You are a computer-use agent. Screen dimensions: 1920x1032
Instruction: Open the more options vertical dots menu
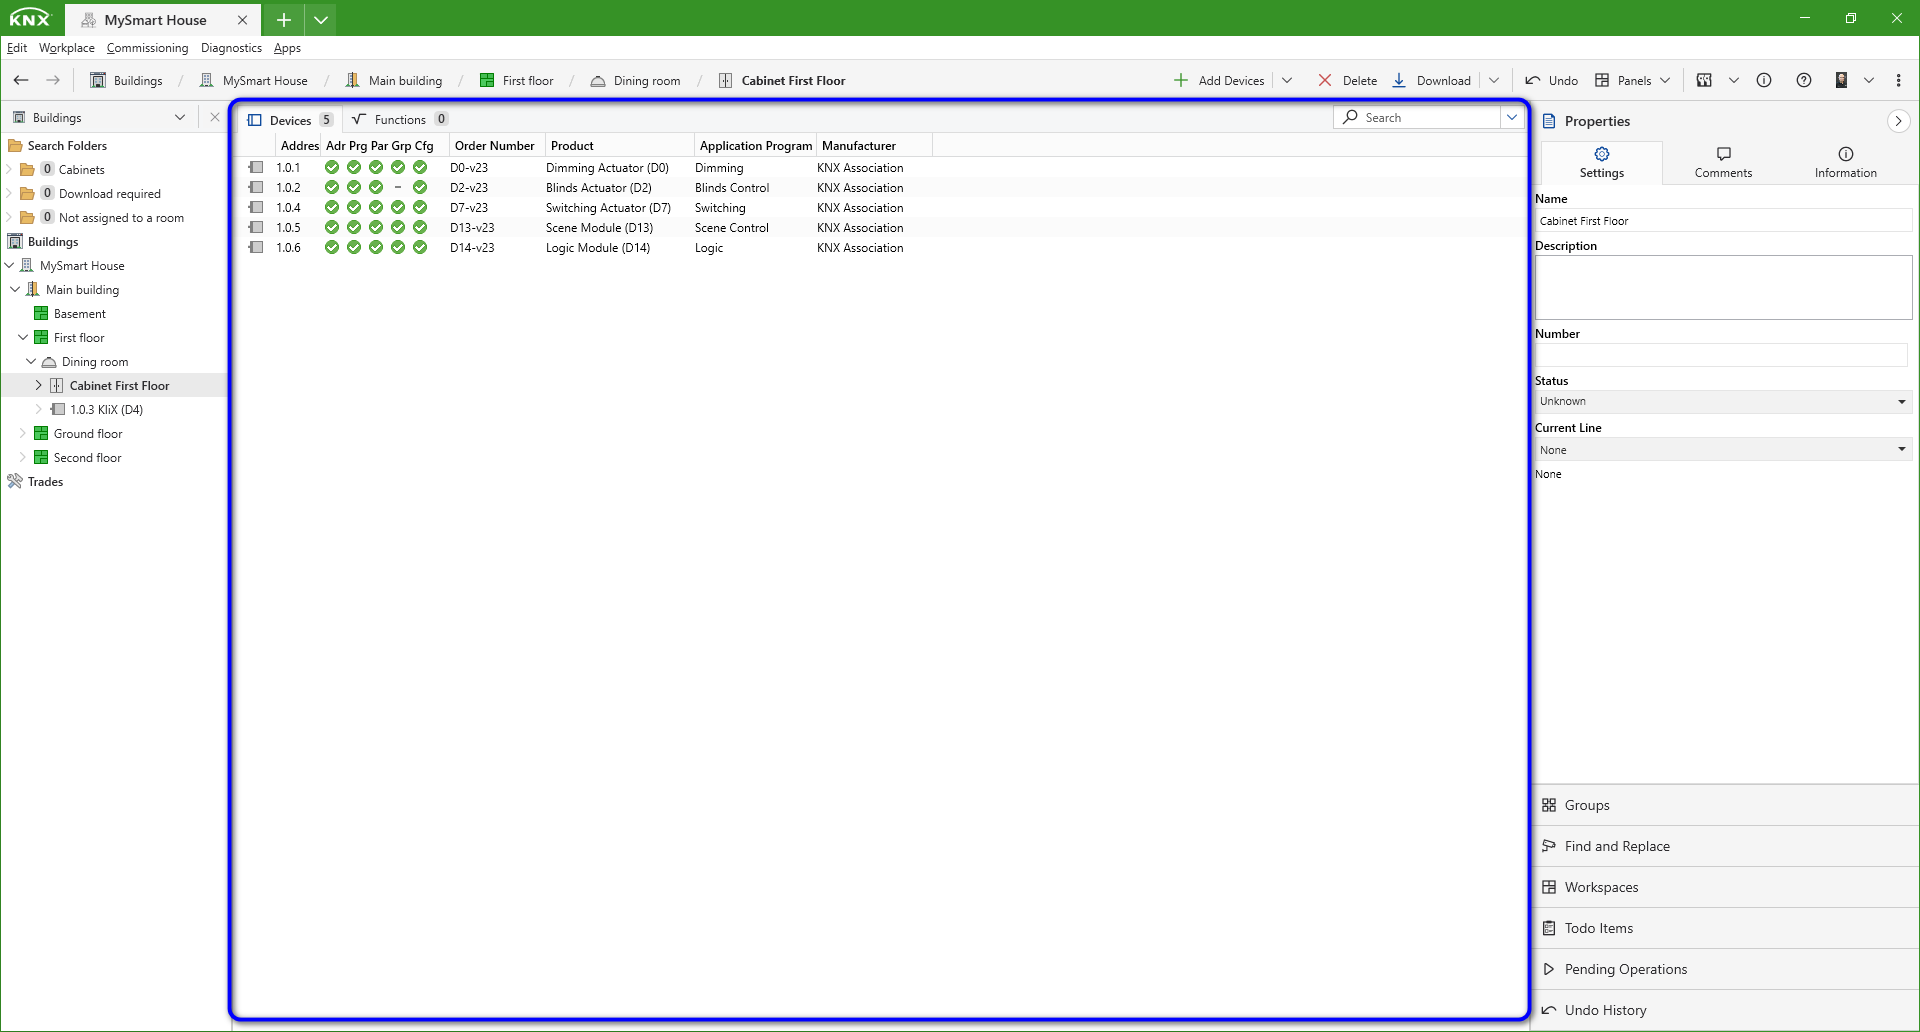[x=1899, y=80]
